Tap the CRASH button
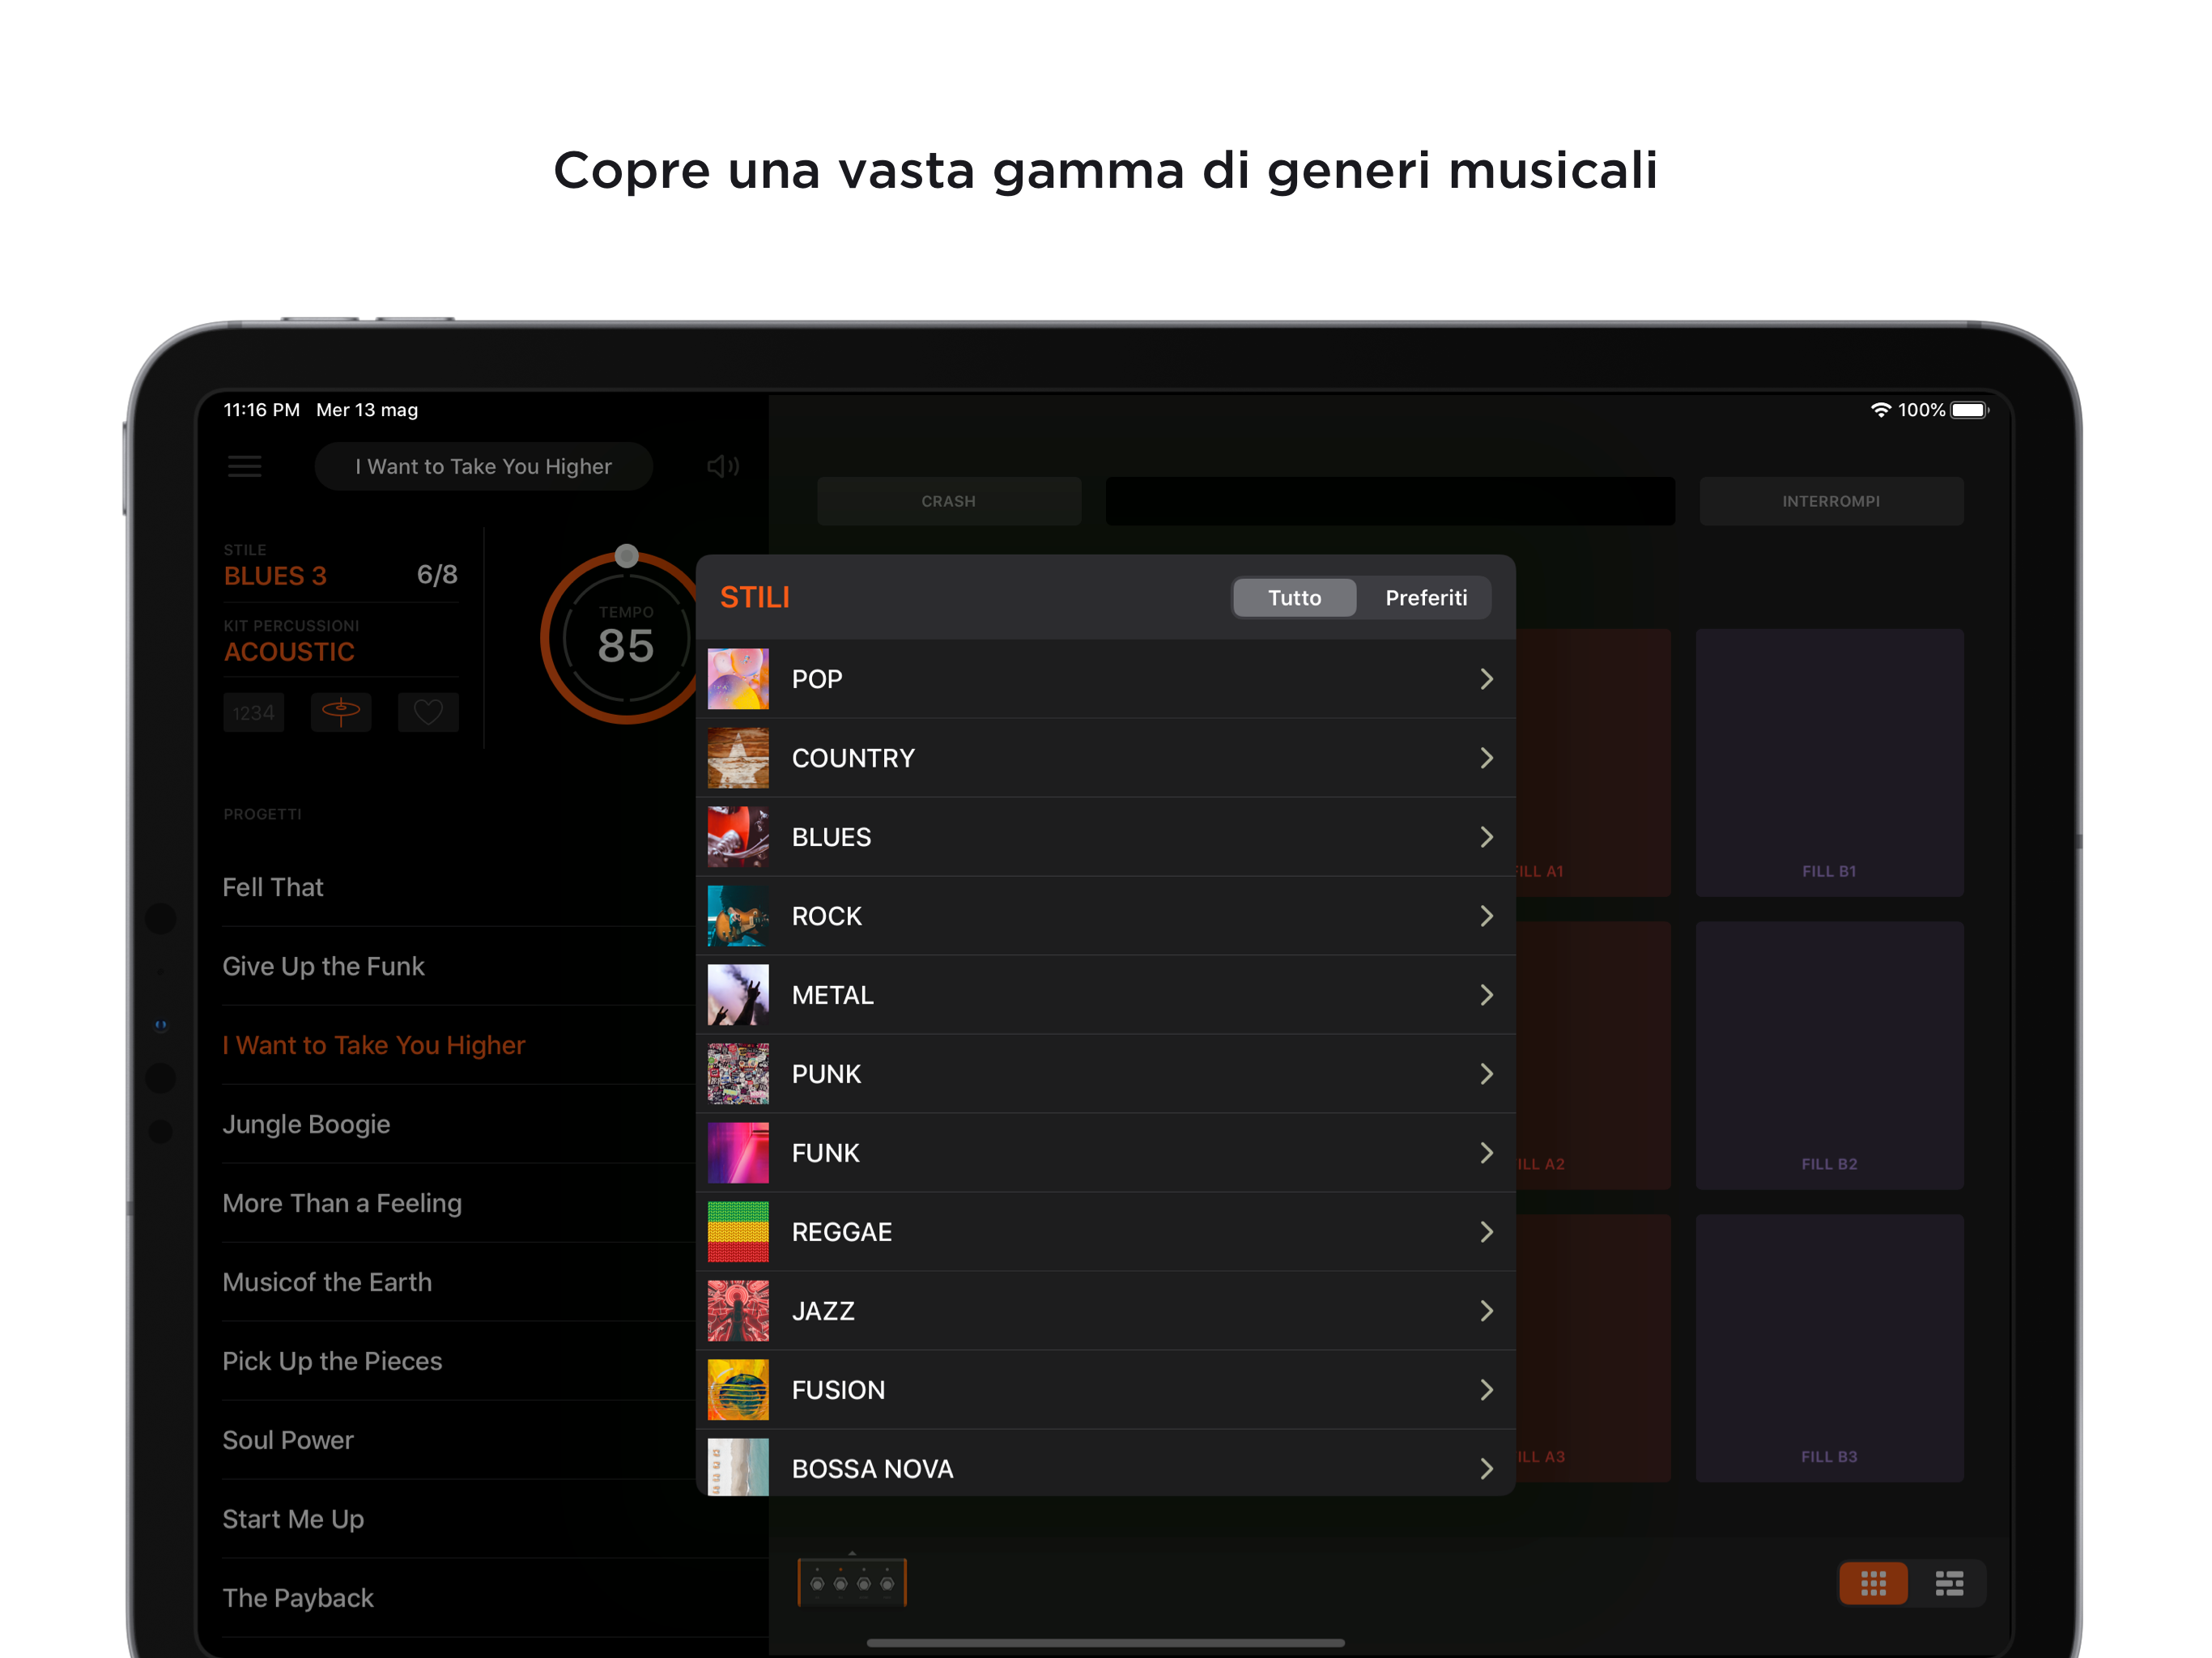Viewport: 2212px width, 1658px height. tap(948, 501)
